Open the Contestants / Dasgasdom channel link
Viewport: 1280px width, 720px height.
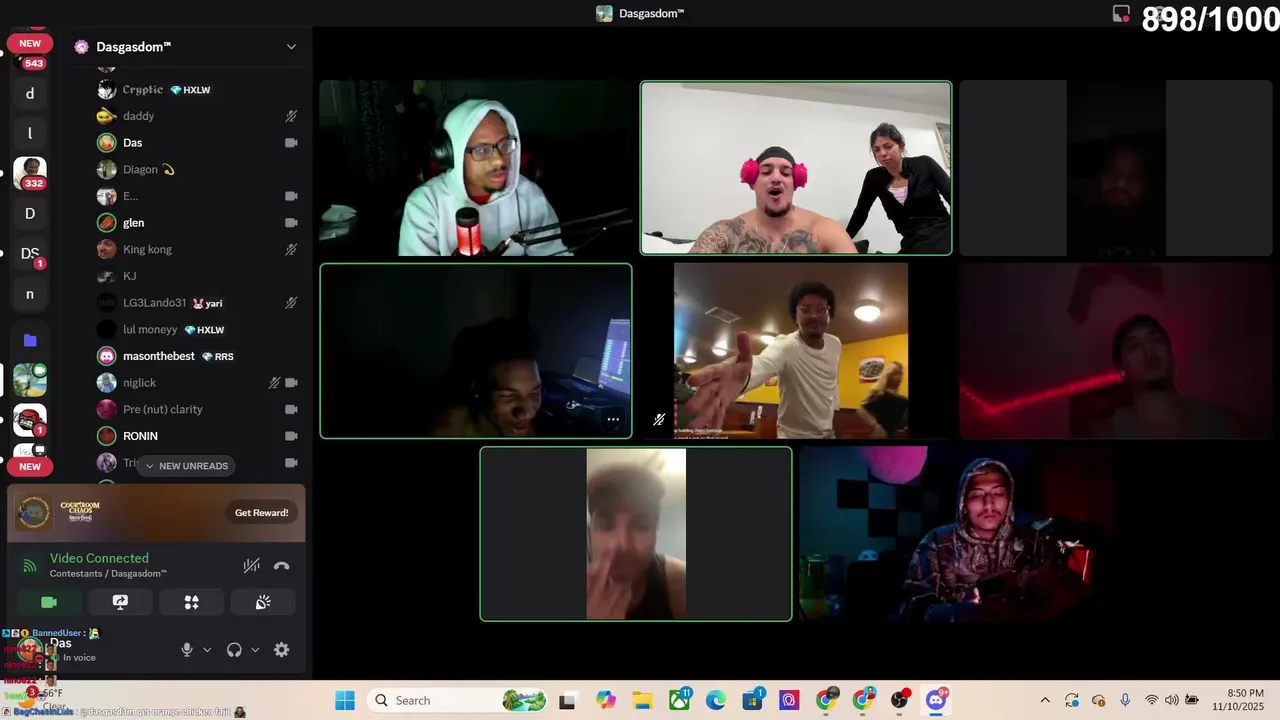[108, 574]
